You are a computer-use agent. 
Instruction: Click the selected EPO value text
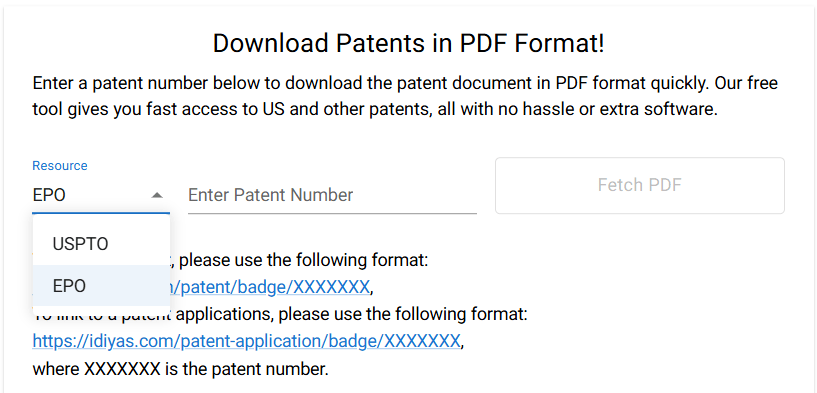(49, 195)
